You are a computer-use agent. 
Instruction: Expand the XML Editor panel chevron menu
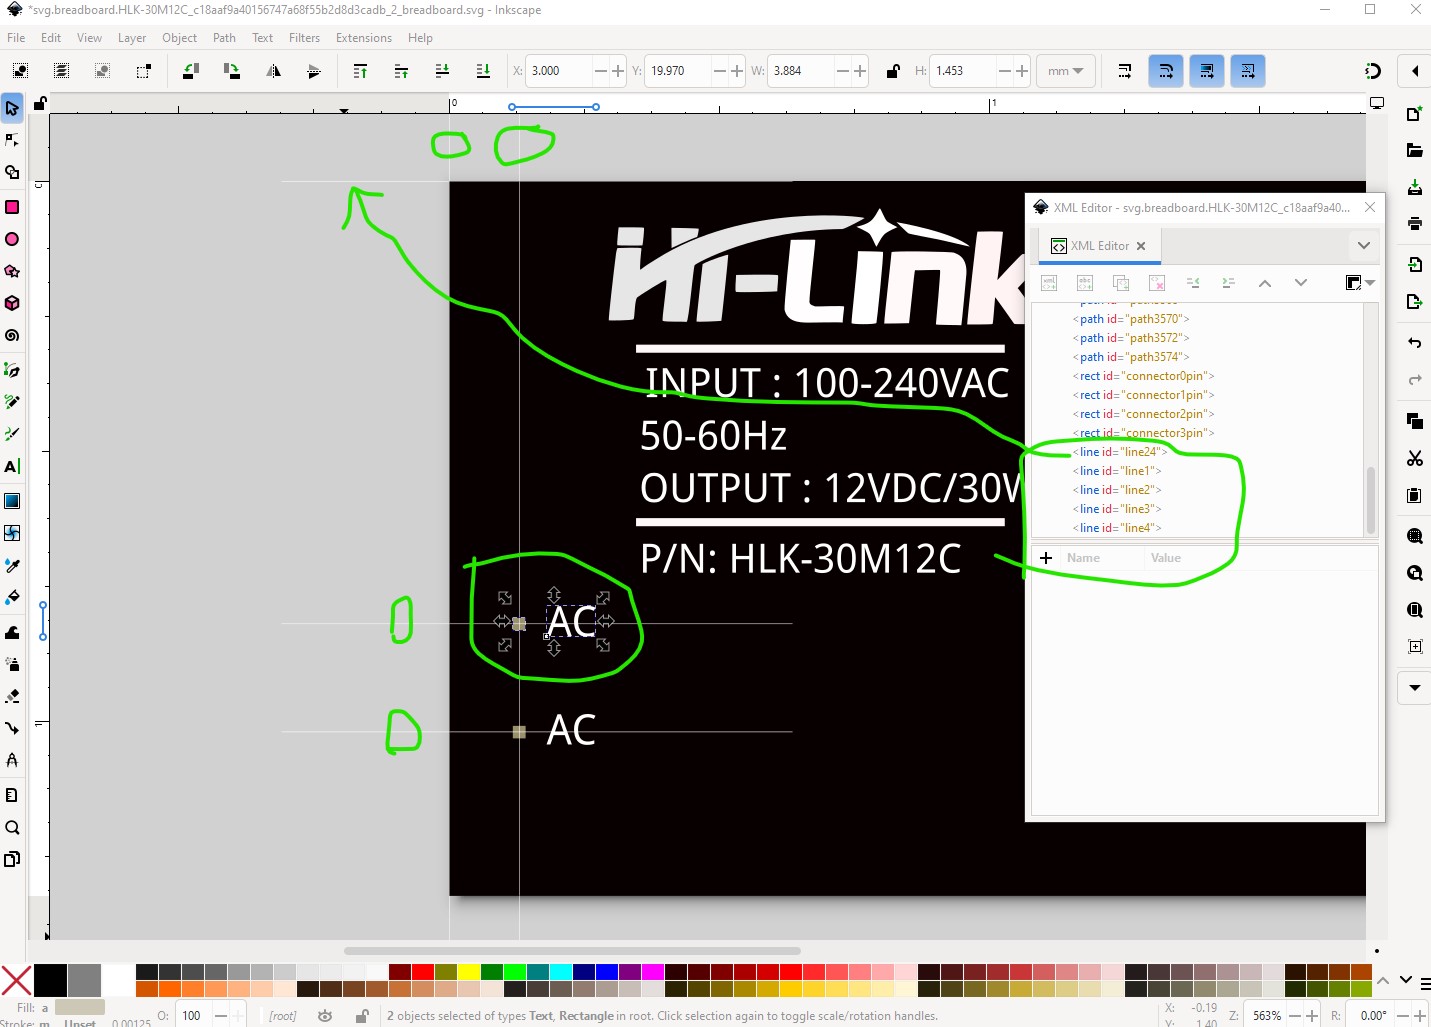coord(1363,246)
